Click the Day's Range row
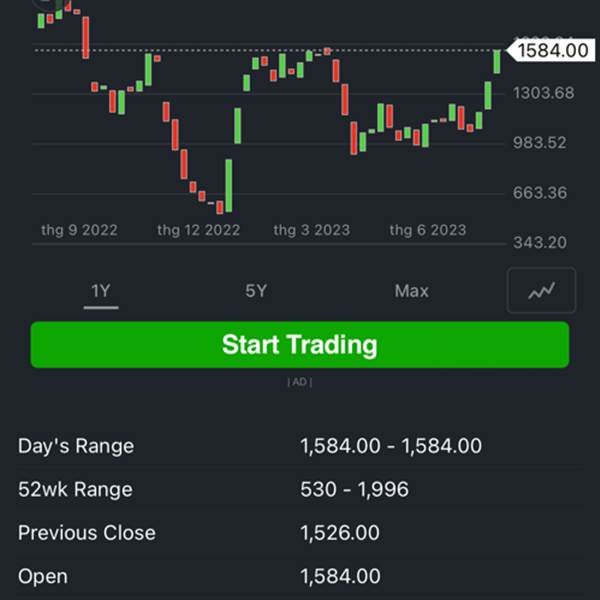The width and height of the screenshot is (600, 600). [300, 446]
